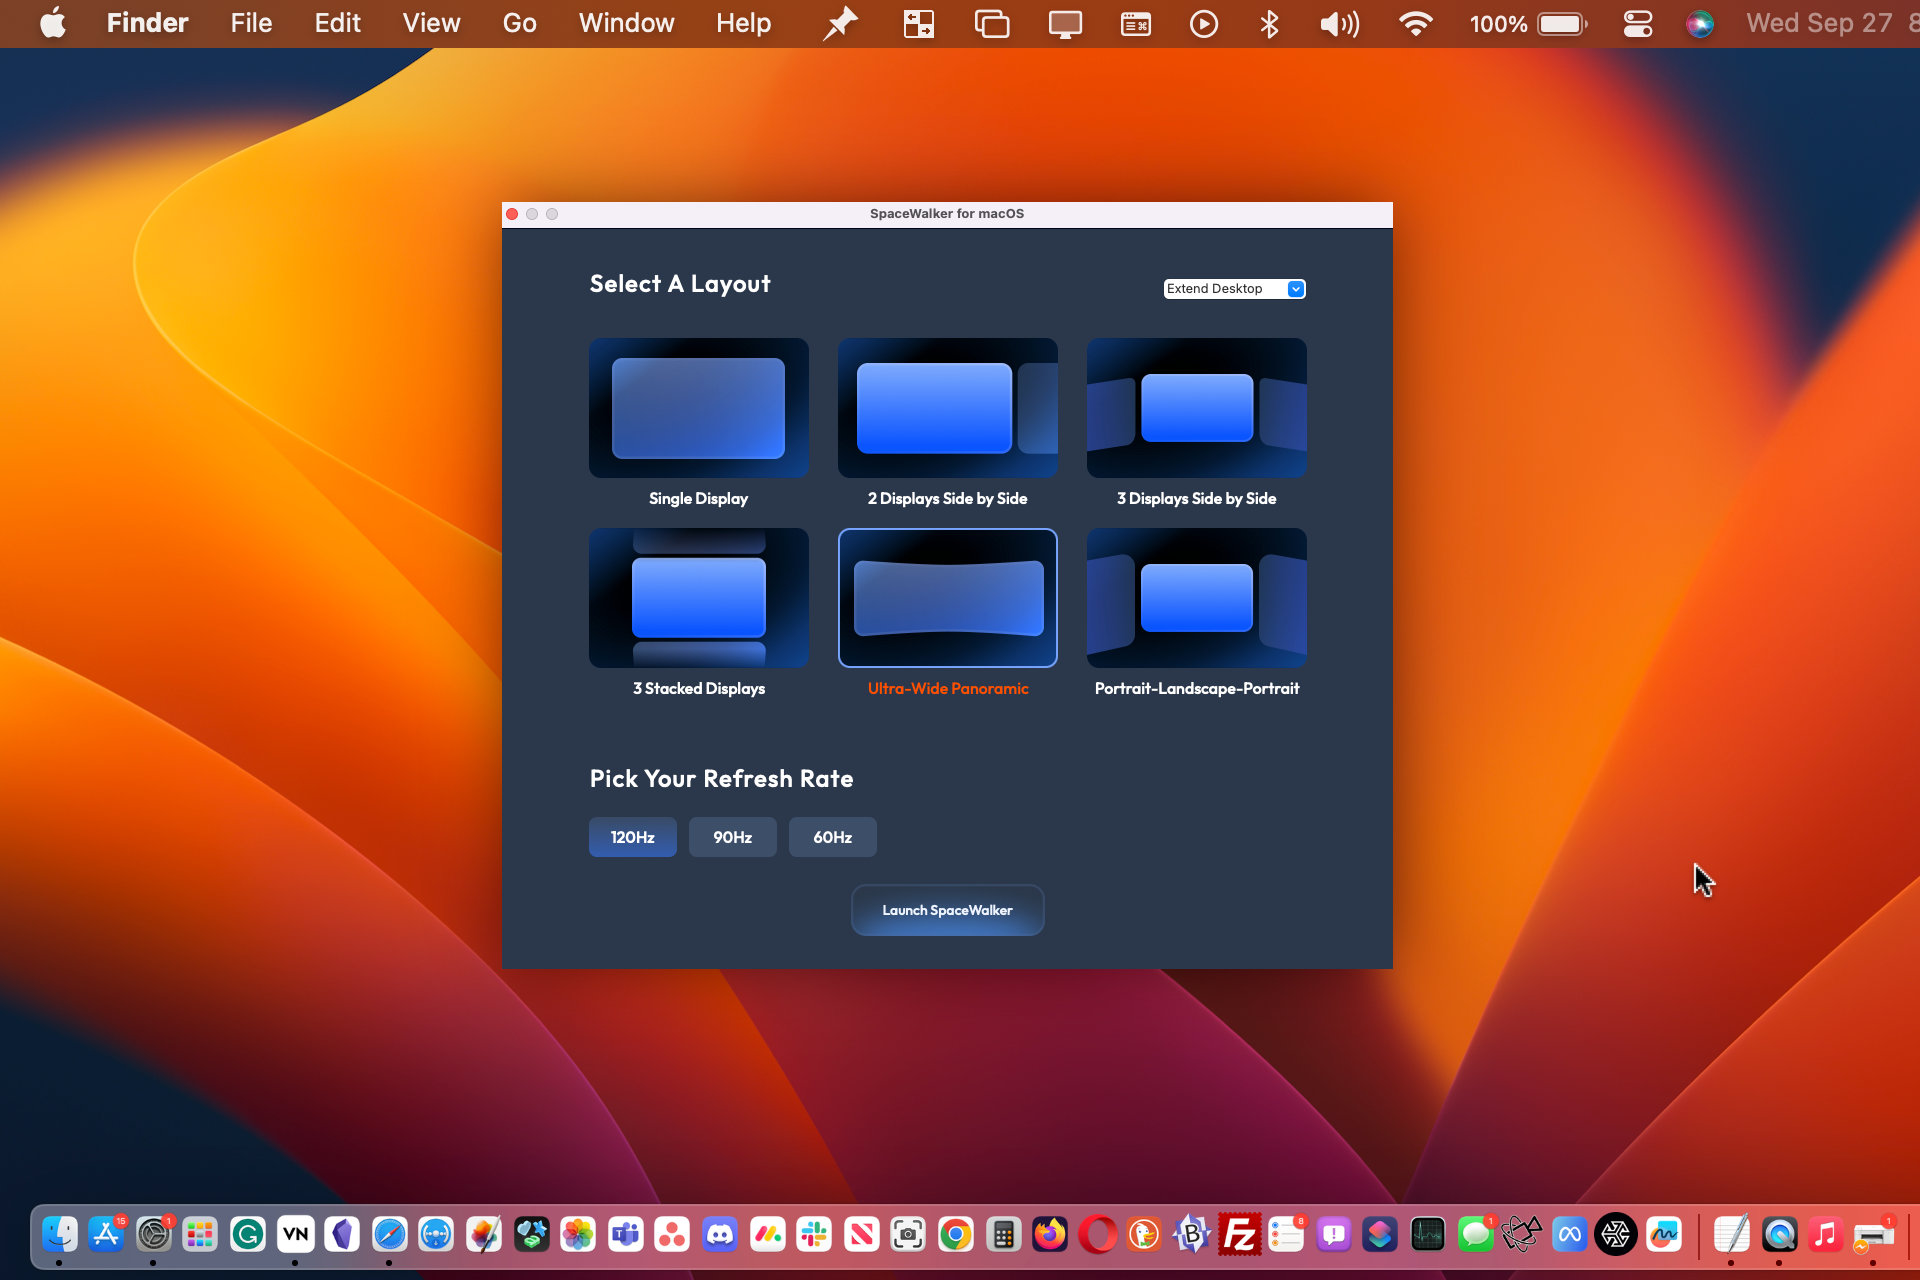Launch Grammarly from the Dock
Screen dimensions: 1920x1280
(x=248, y=1235)
